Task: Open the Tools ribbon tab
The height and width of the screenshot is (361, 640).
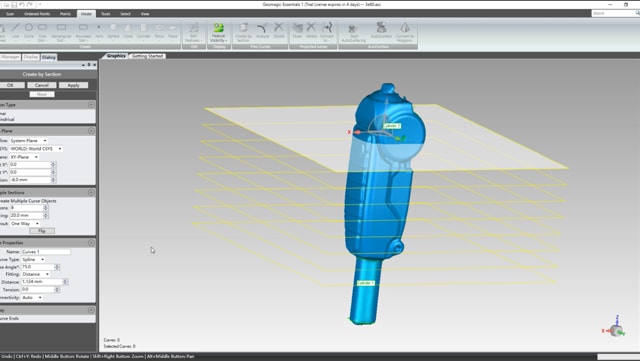Action: pyautogui.click(x=105, y=14)
